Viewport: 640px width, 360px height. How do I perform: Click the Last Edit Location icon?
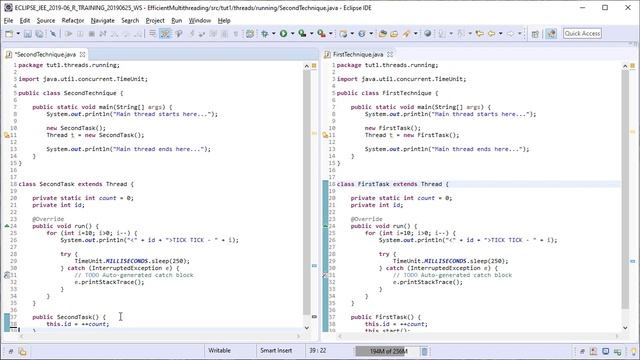480,34
